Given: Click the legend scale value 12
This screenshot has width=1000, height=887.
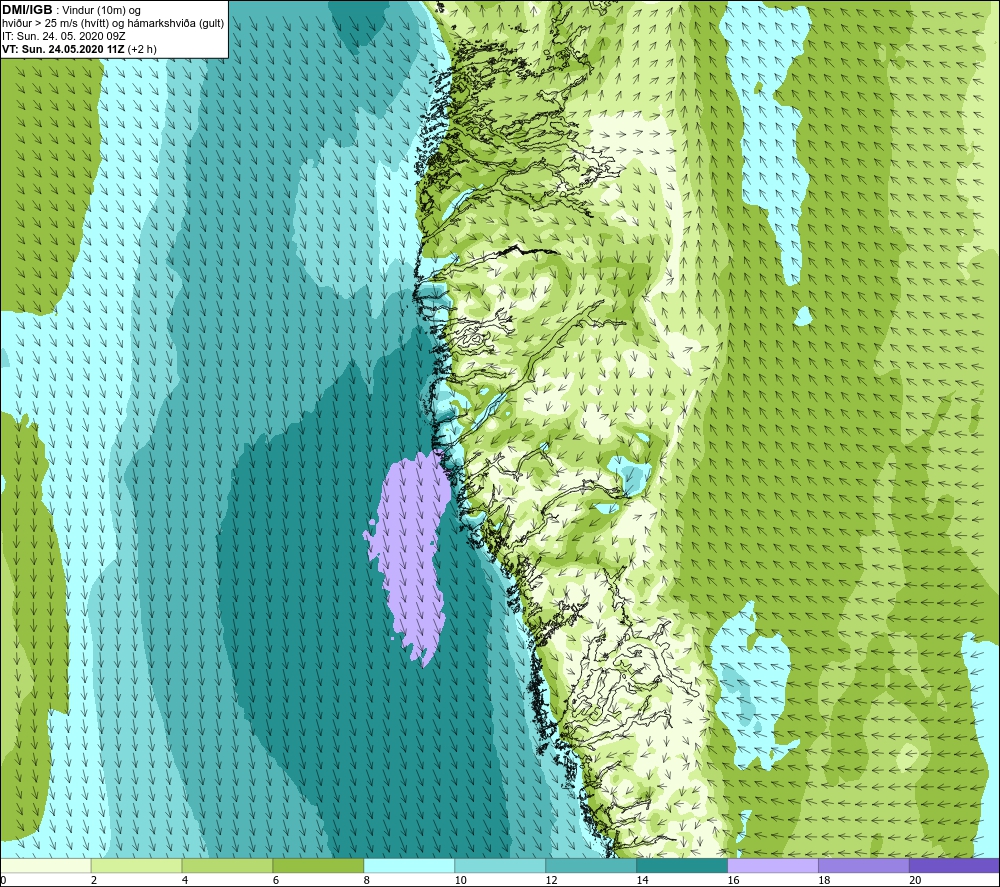Looking at the screenshot, I should tap(552, 880).
